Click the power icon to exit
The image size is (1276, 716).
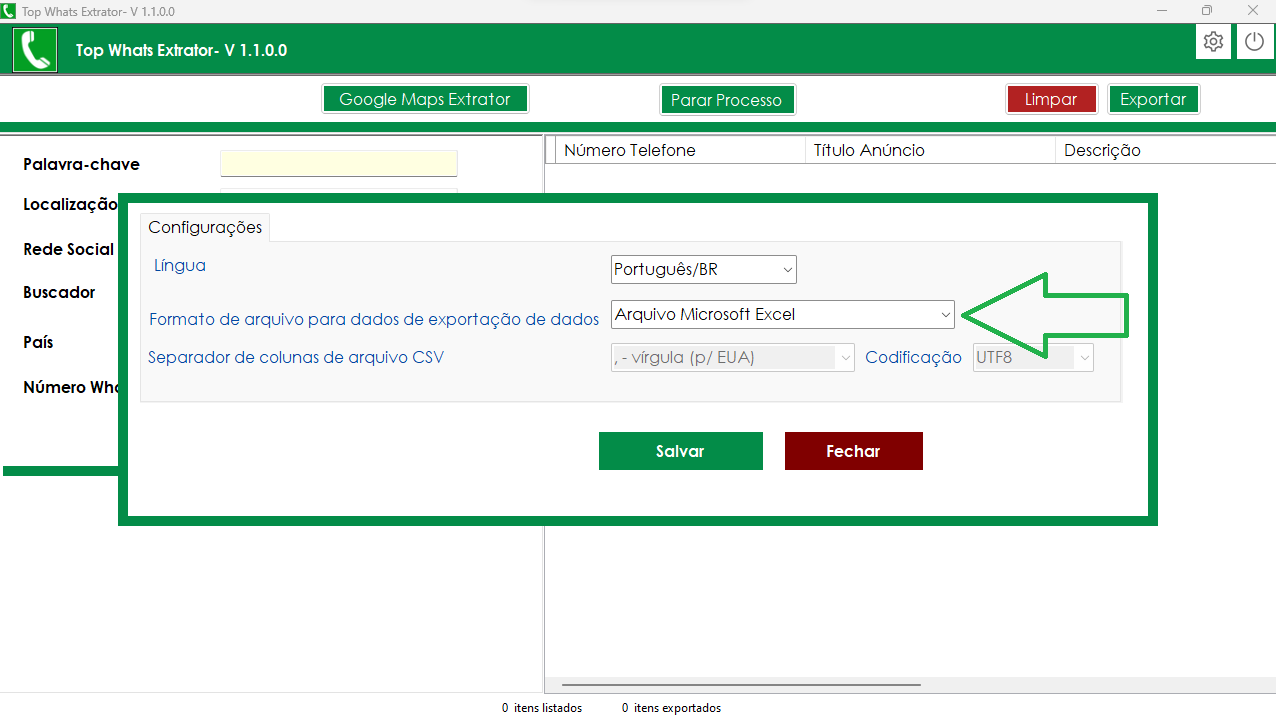(1255, 42)
